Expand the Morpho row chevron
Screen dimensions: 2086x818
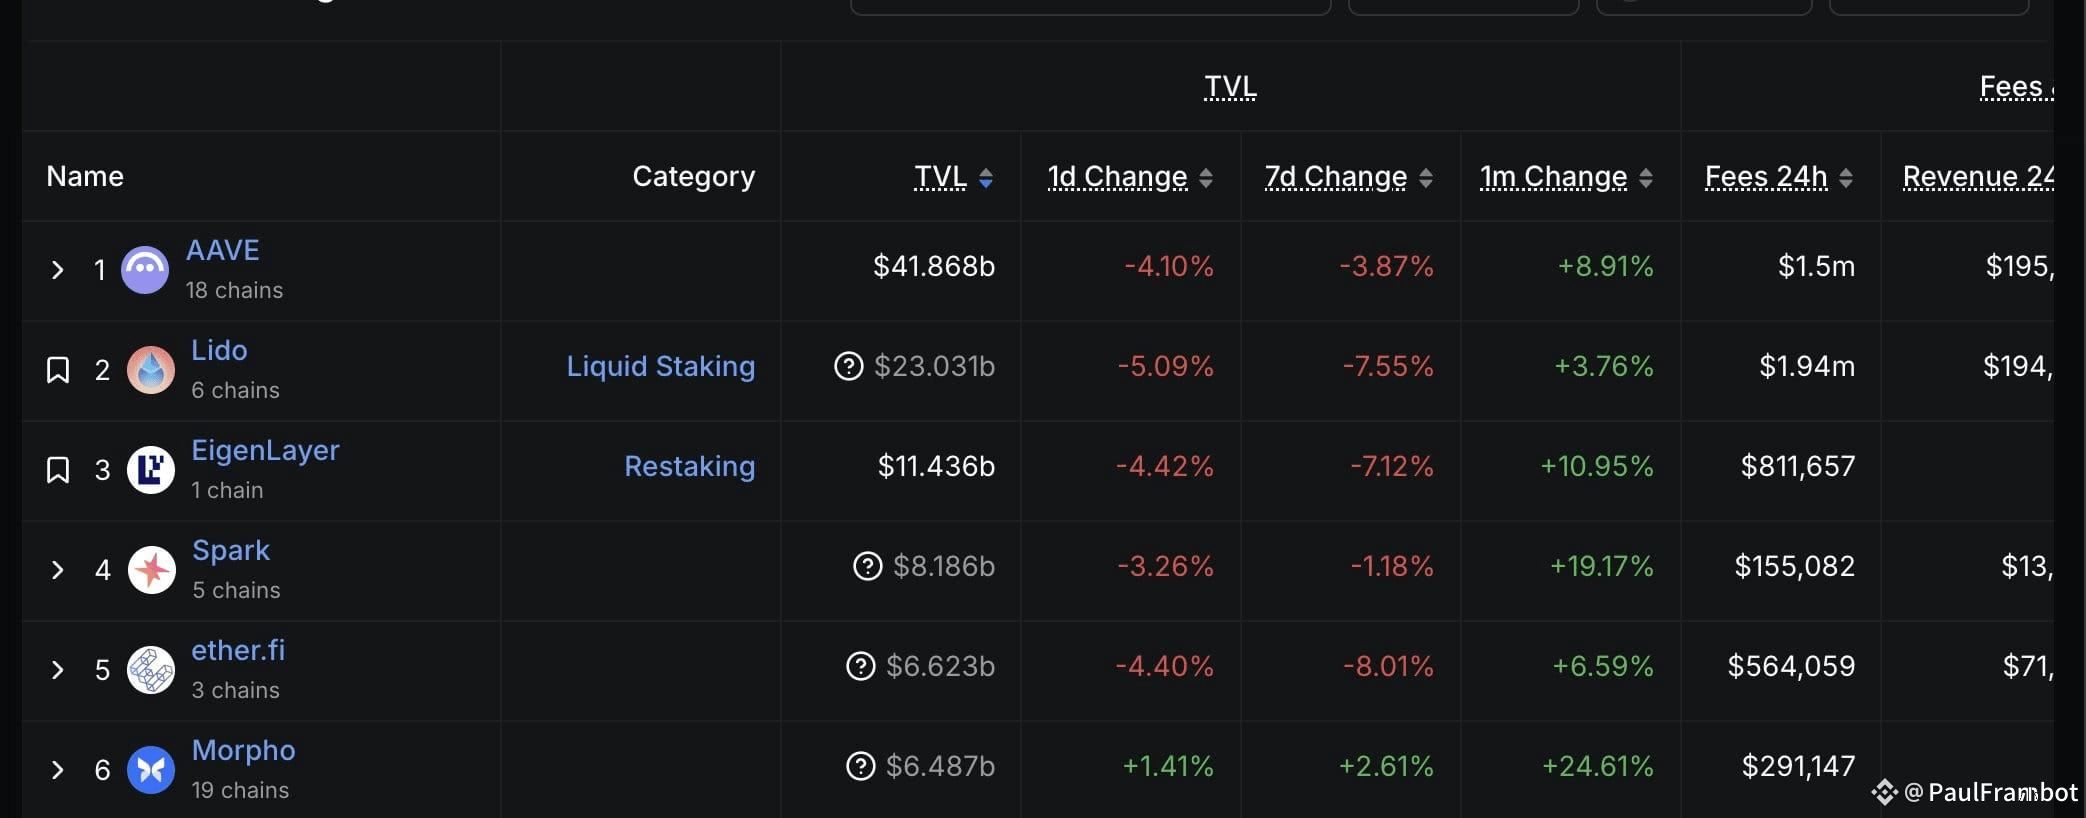58,770
